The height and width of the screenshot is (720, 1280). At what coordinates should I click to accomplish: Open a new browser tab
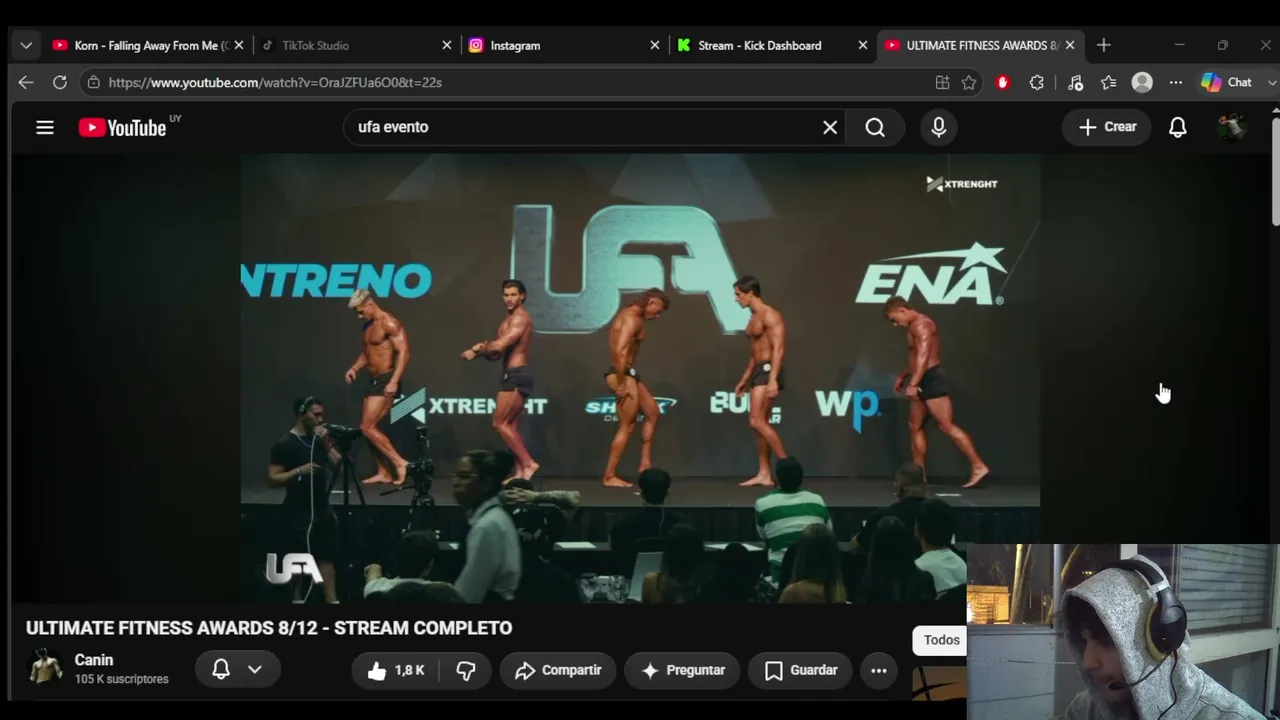(x=1104, y=45)
